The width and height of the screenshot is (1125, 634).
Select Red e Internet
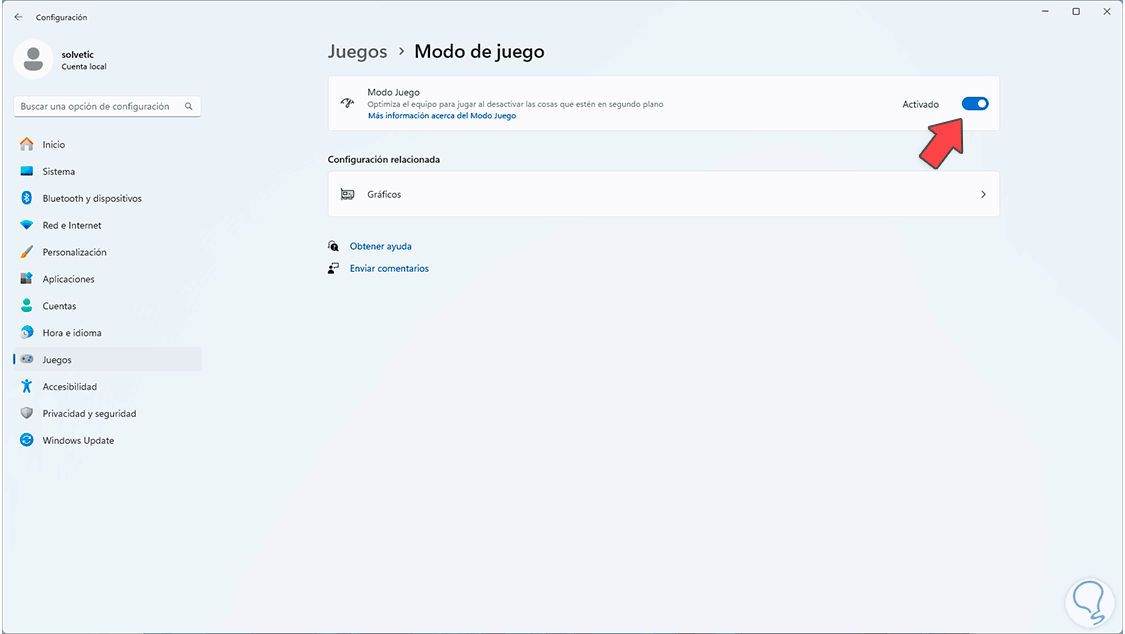(x=107, y=225)
